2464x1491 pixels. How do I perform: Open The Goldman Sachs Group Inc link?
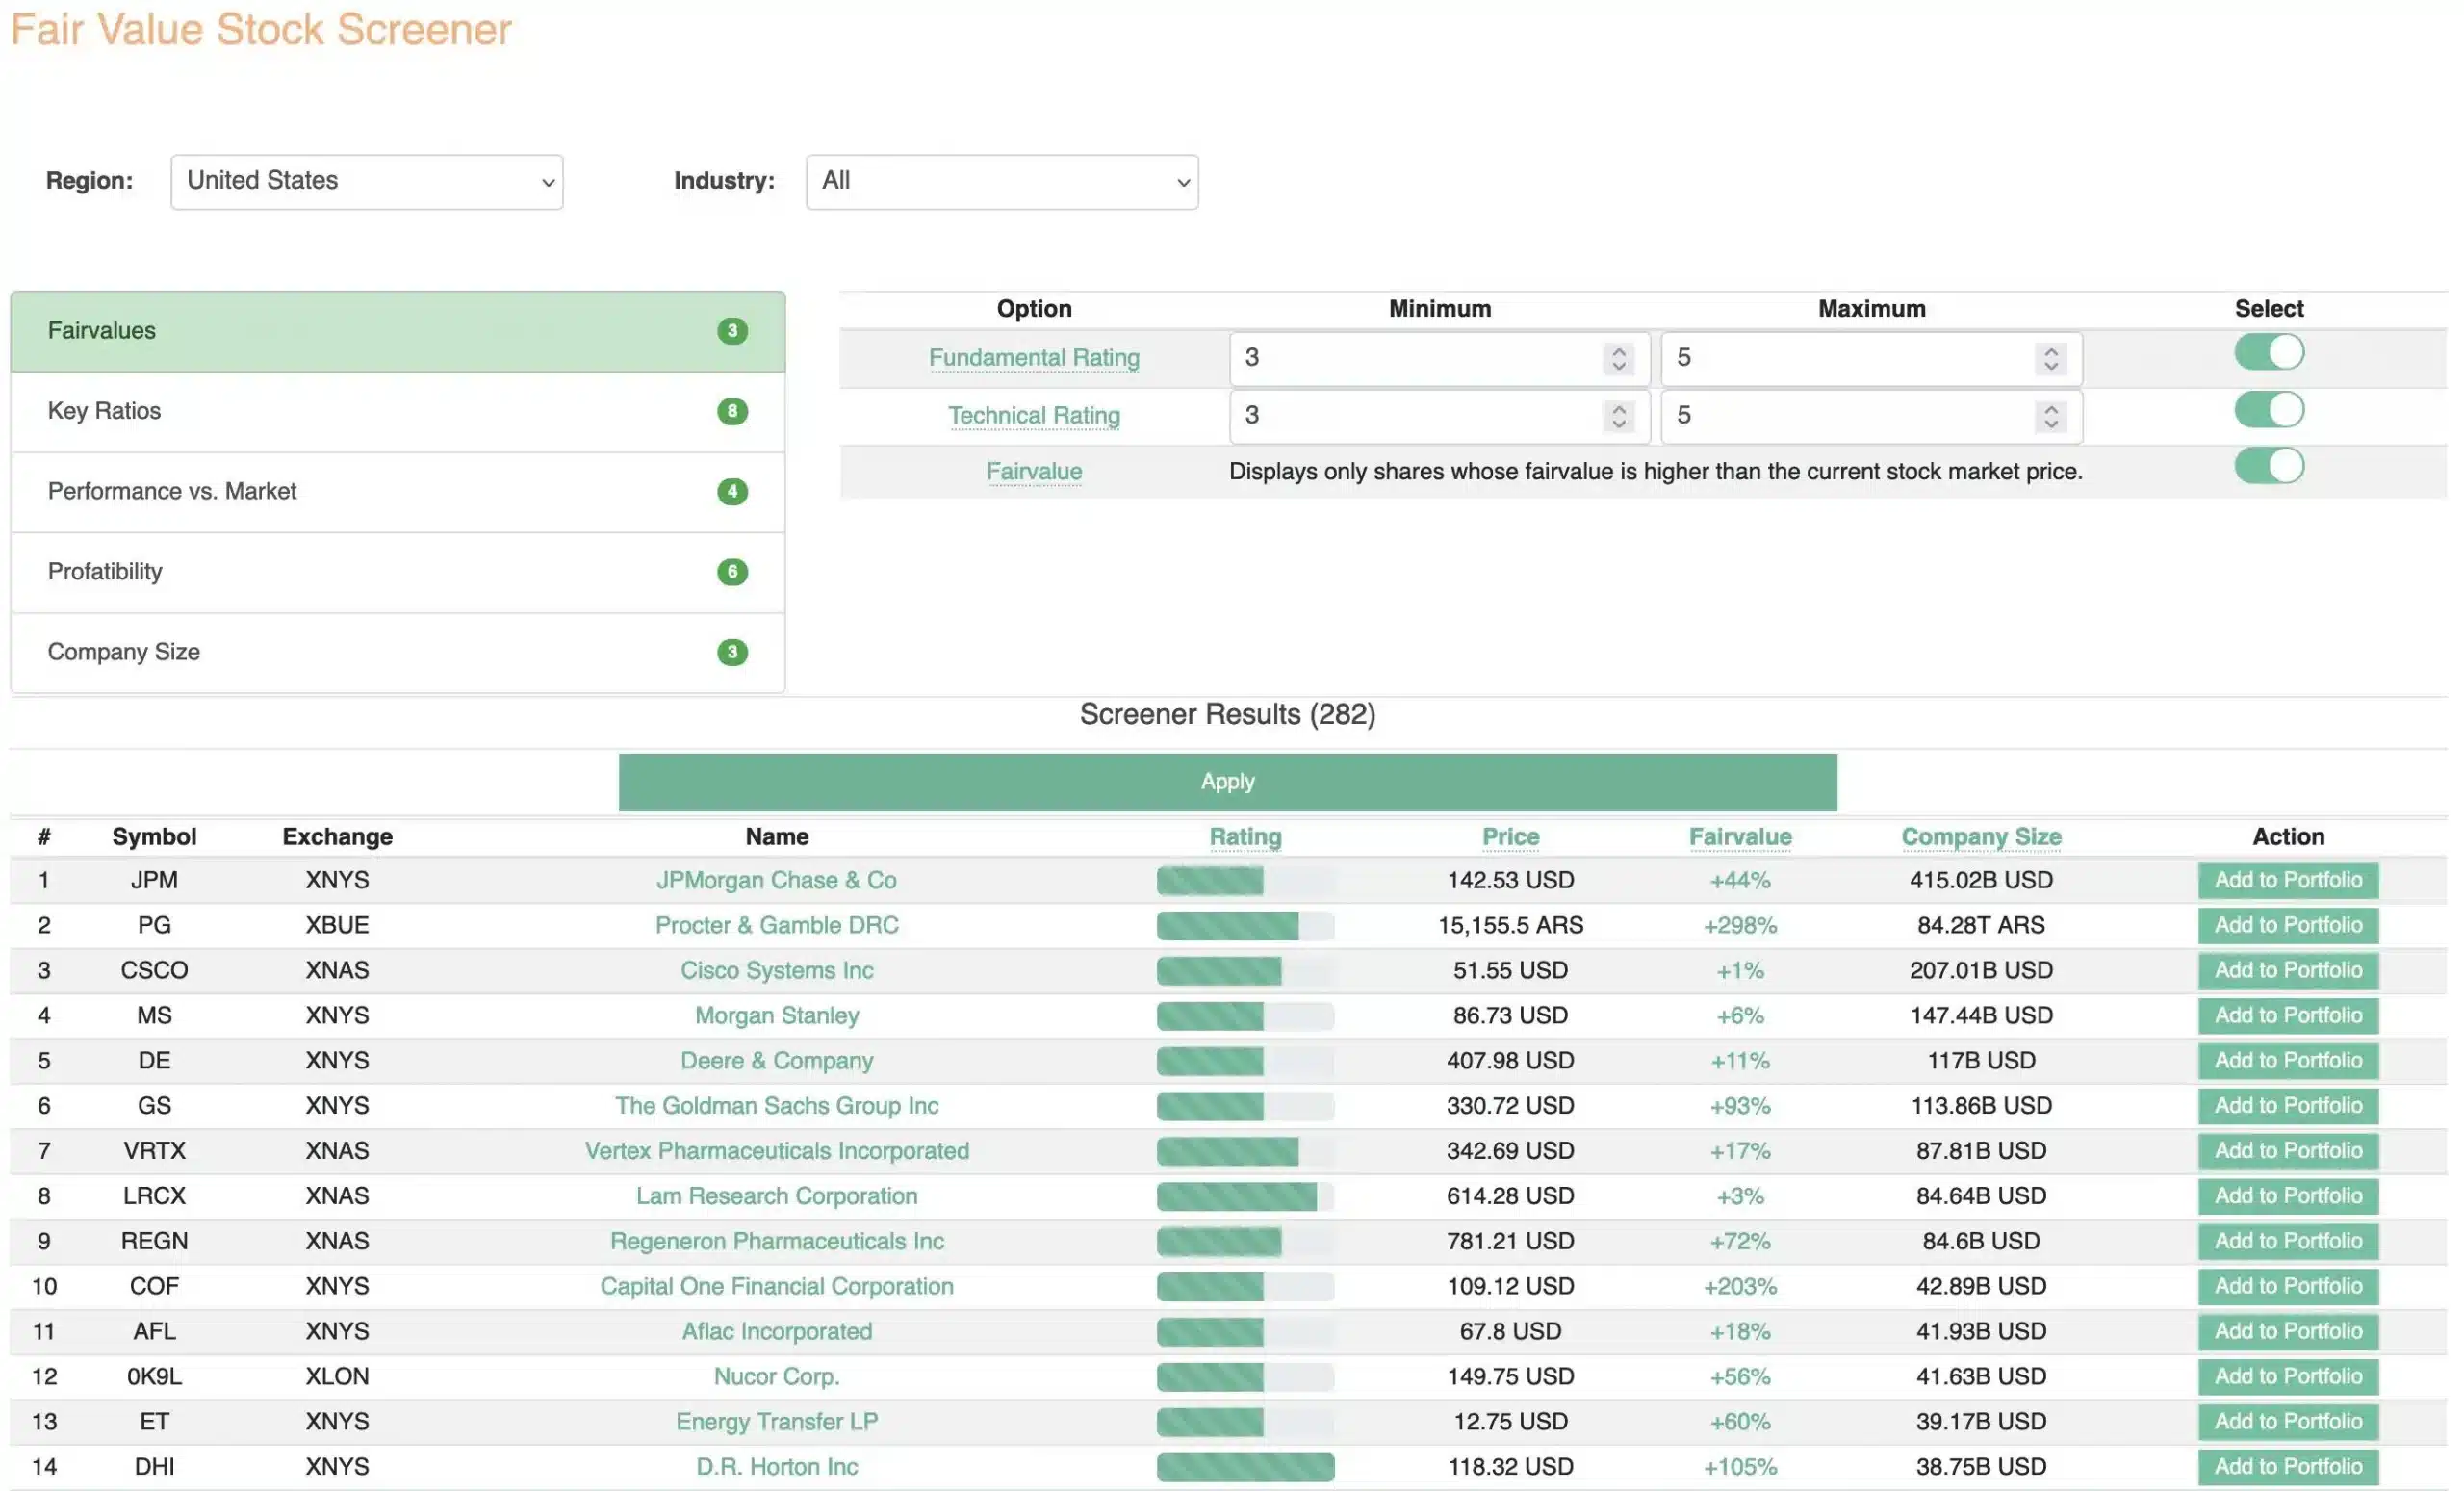pyautogui.click(x=777, y=1105)
